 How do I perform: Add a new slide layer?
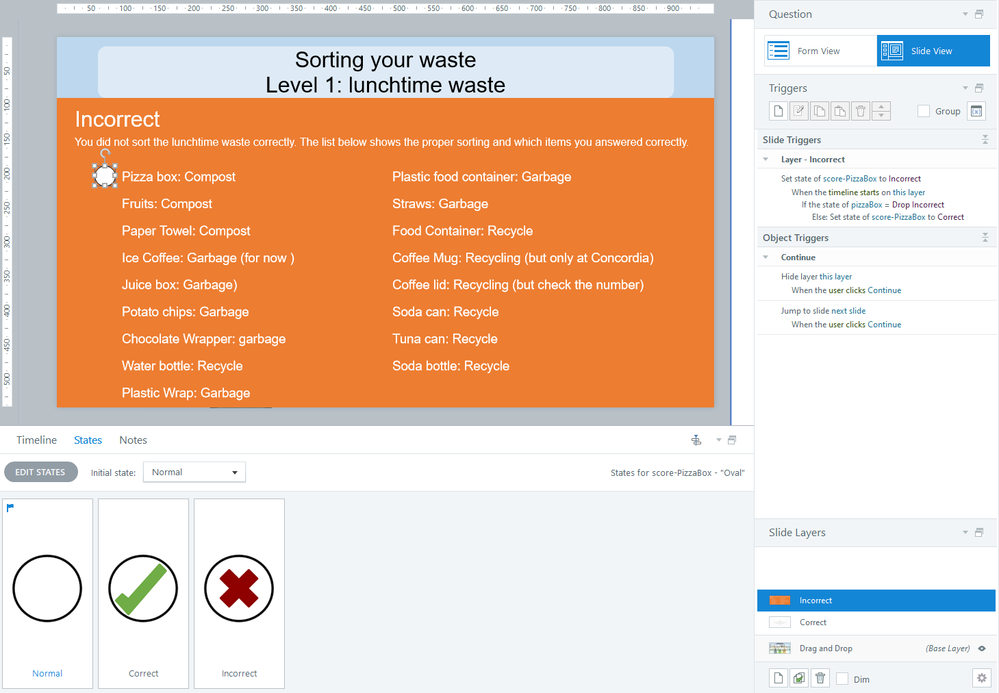(778, 678)
